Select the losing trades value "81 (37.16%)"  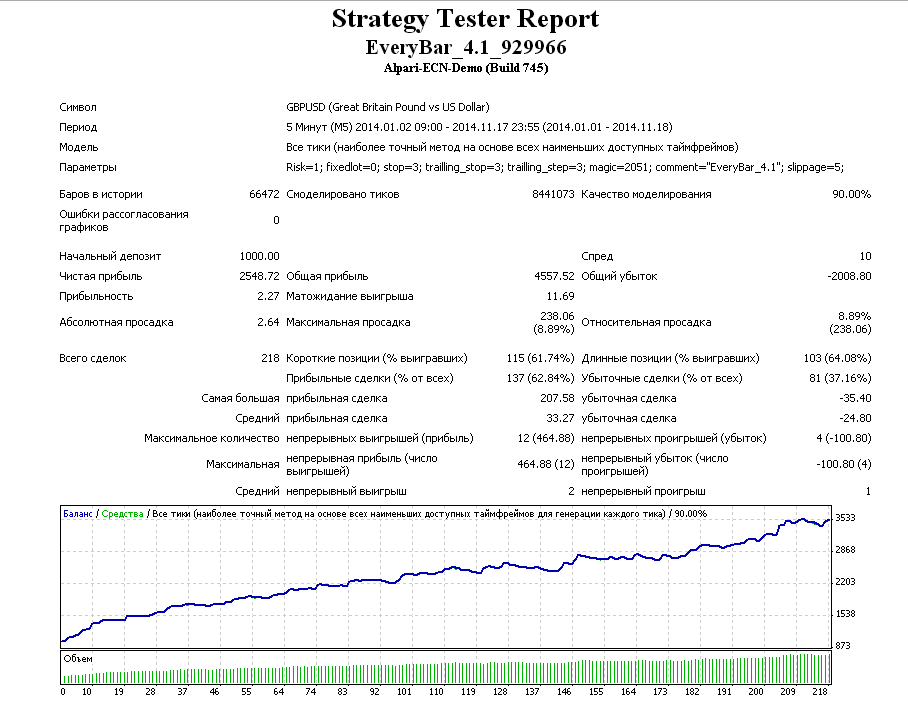[840, 378]
